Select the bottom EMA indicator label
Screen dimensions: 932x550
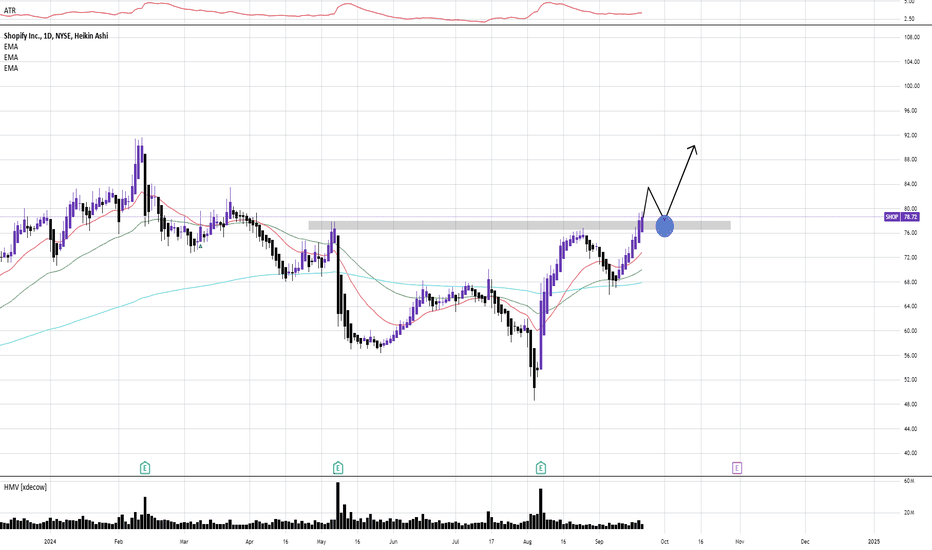(11, 68)
